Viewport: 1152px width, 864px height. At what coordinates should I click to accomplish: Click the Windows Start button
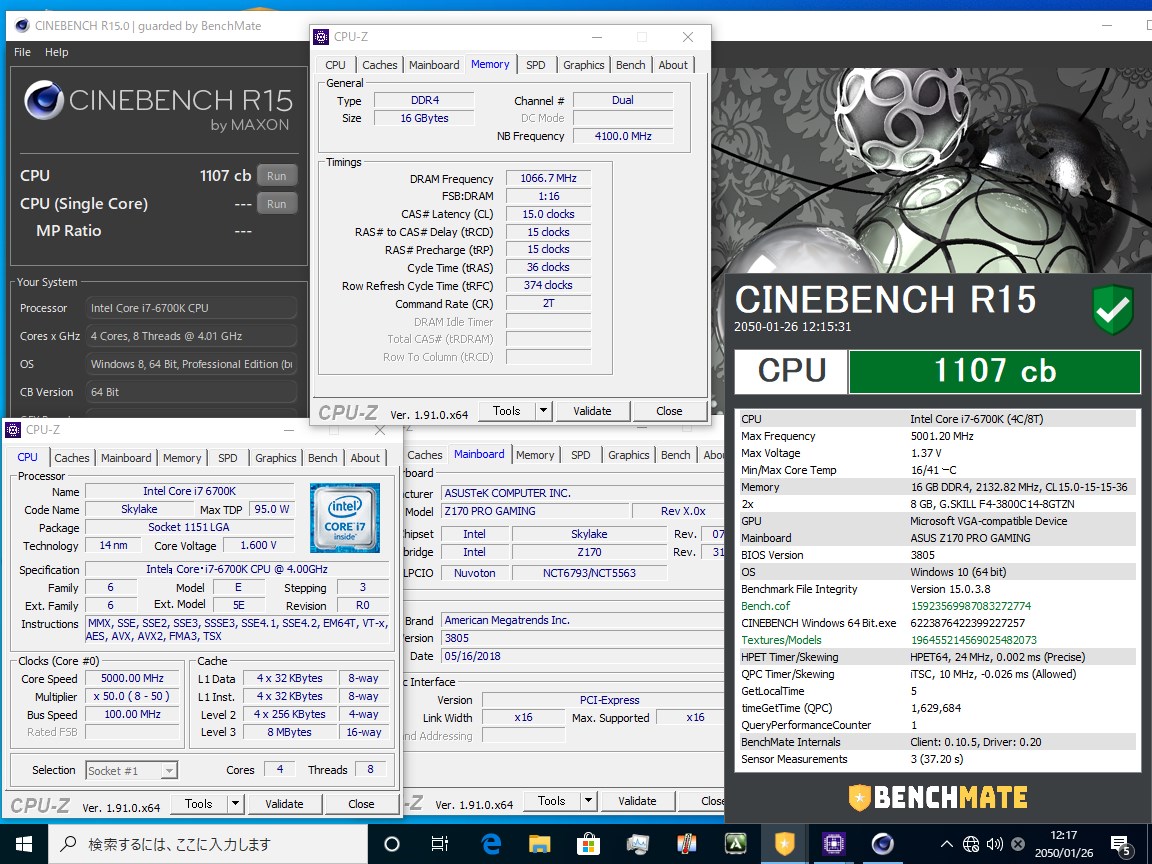pos(24,844)
